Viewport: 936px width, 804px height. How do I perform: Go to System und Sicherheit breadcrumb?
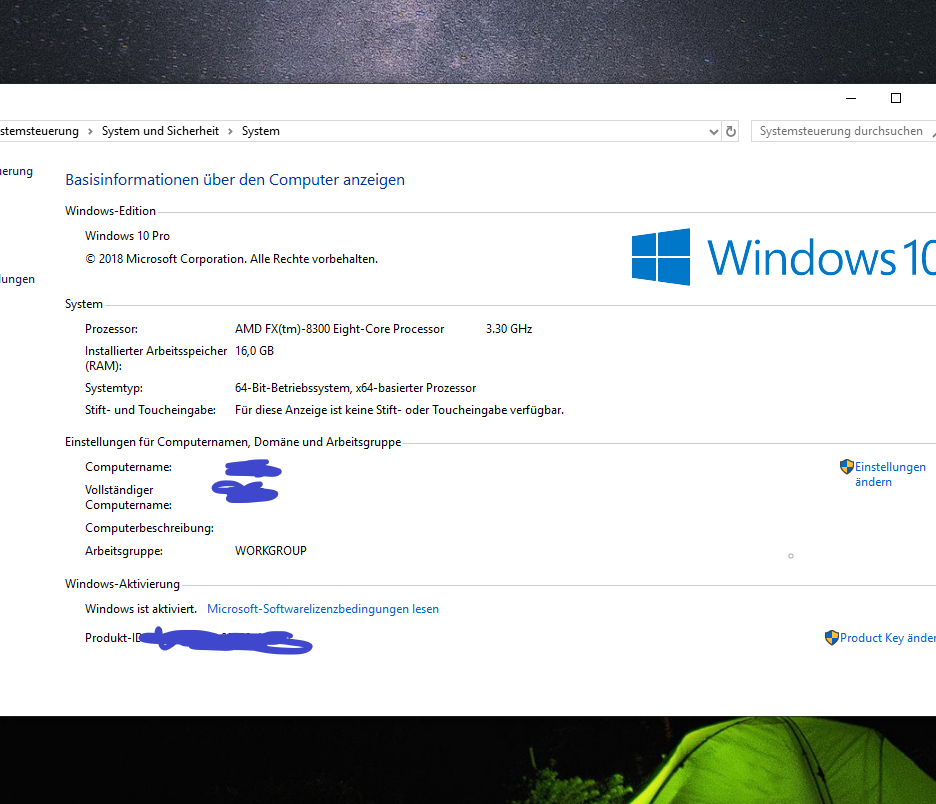160,131
